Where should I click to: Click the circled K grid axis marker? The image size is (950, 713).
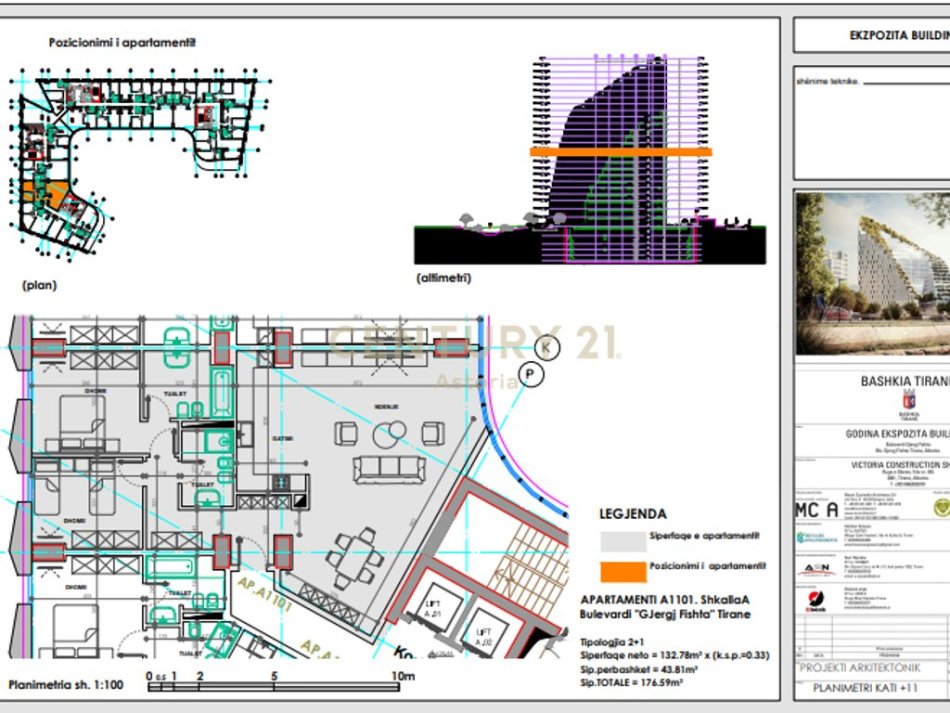coord(547,347)
